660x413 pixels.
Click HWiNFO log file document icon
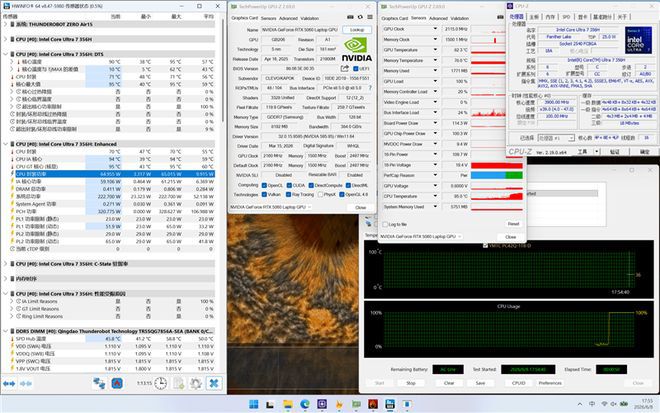click(178, 384)
